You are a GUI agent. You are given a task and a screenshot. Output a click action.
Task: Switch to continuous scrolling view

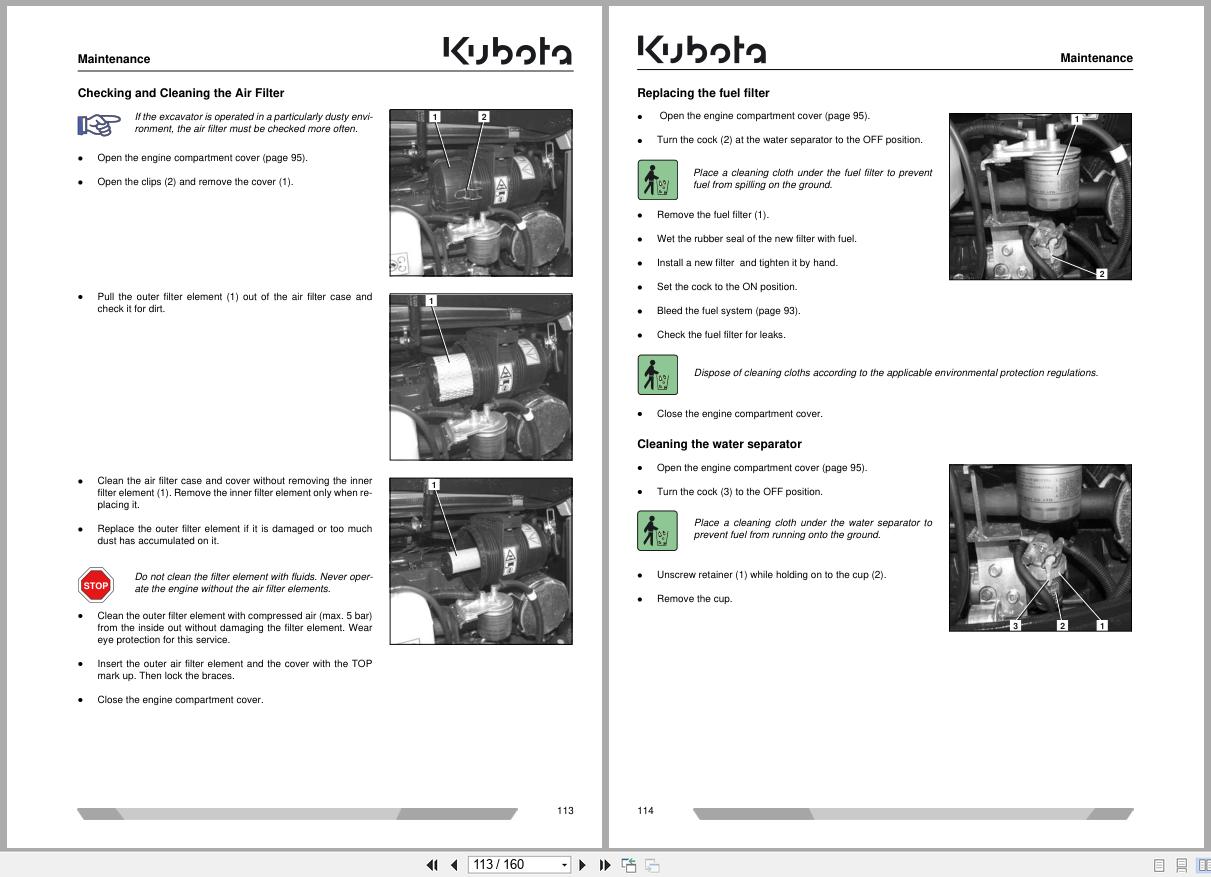point(1181,866)
